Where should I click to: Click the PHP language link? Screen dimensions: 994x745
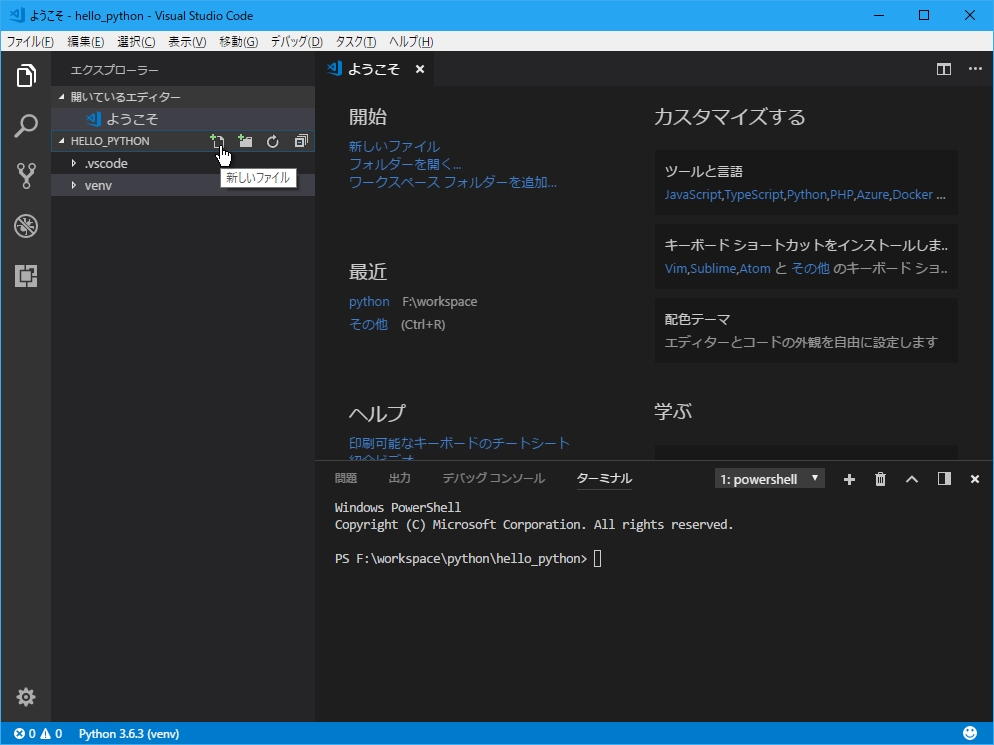841,195
